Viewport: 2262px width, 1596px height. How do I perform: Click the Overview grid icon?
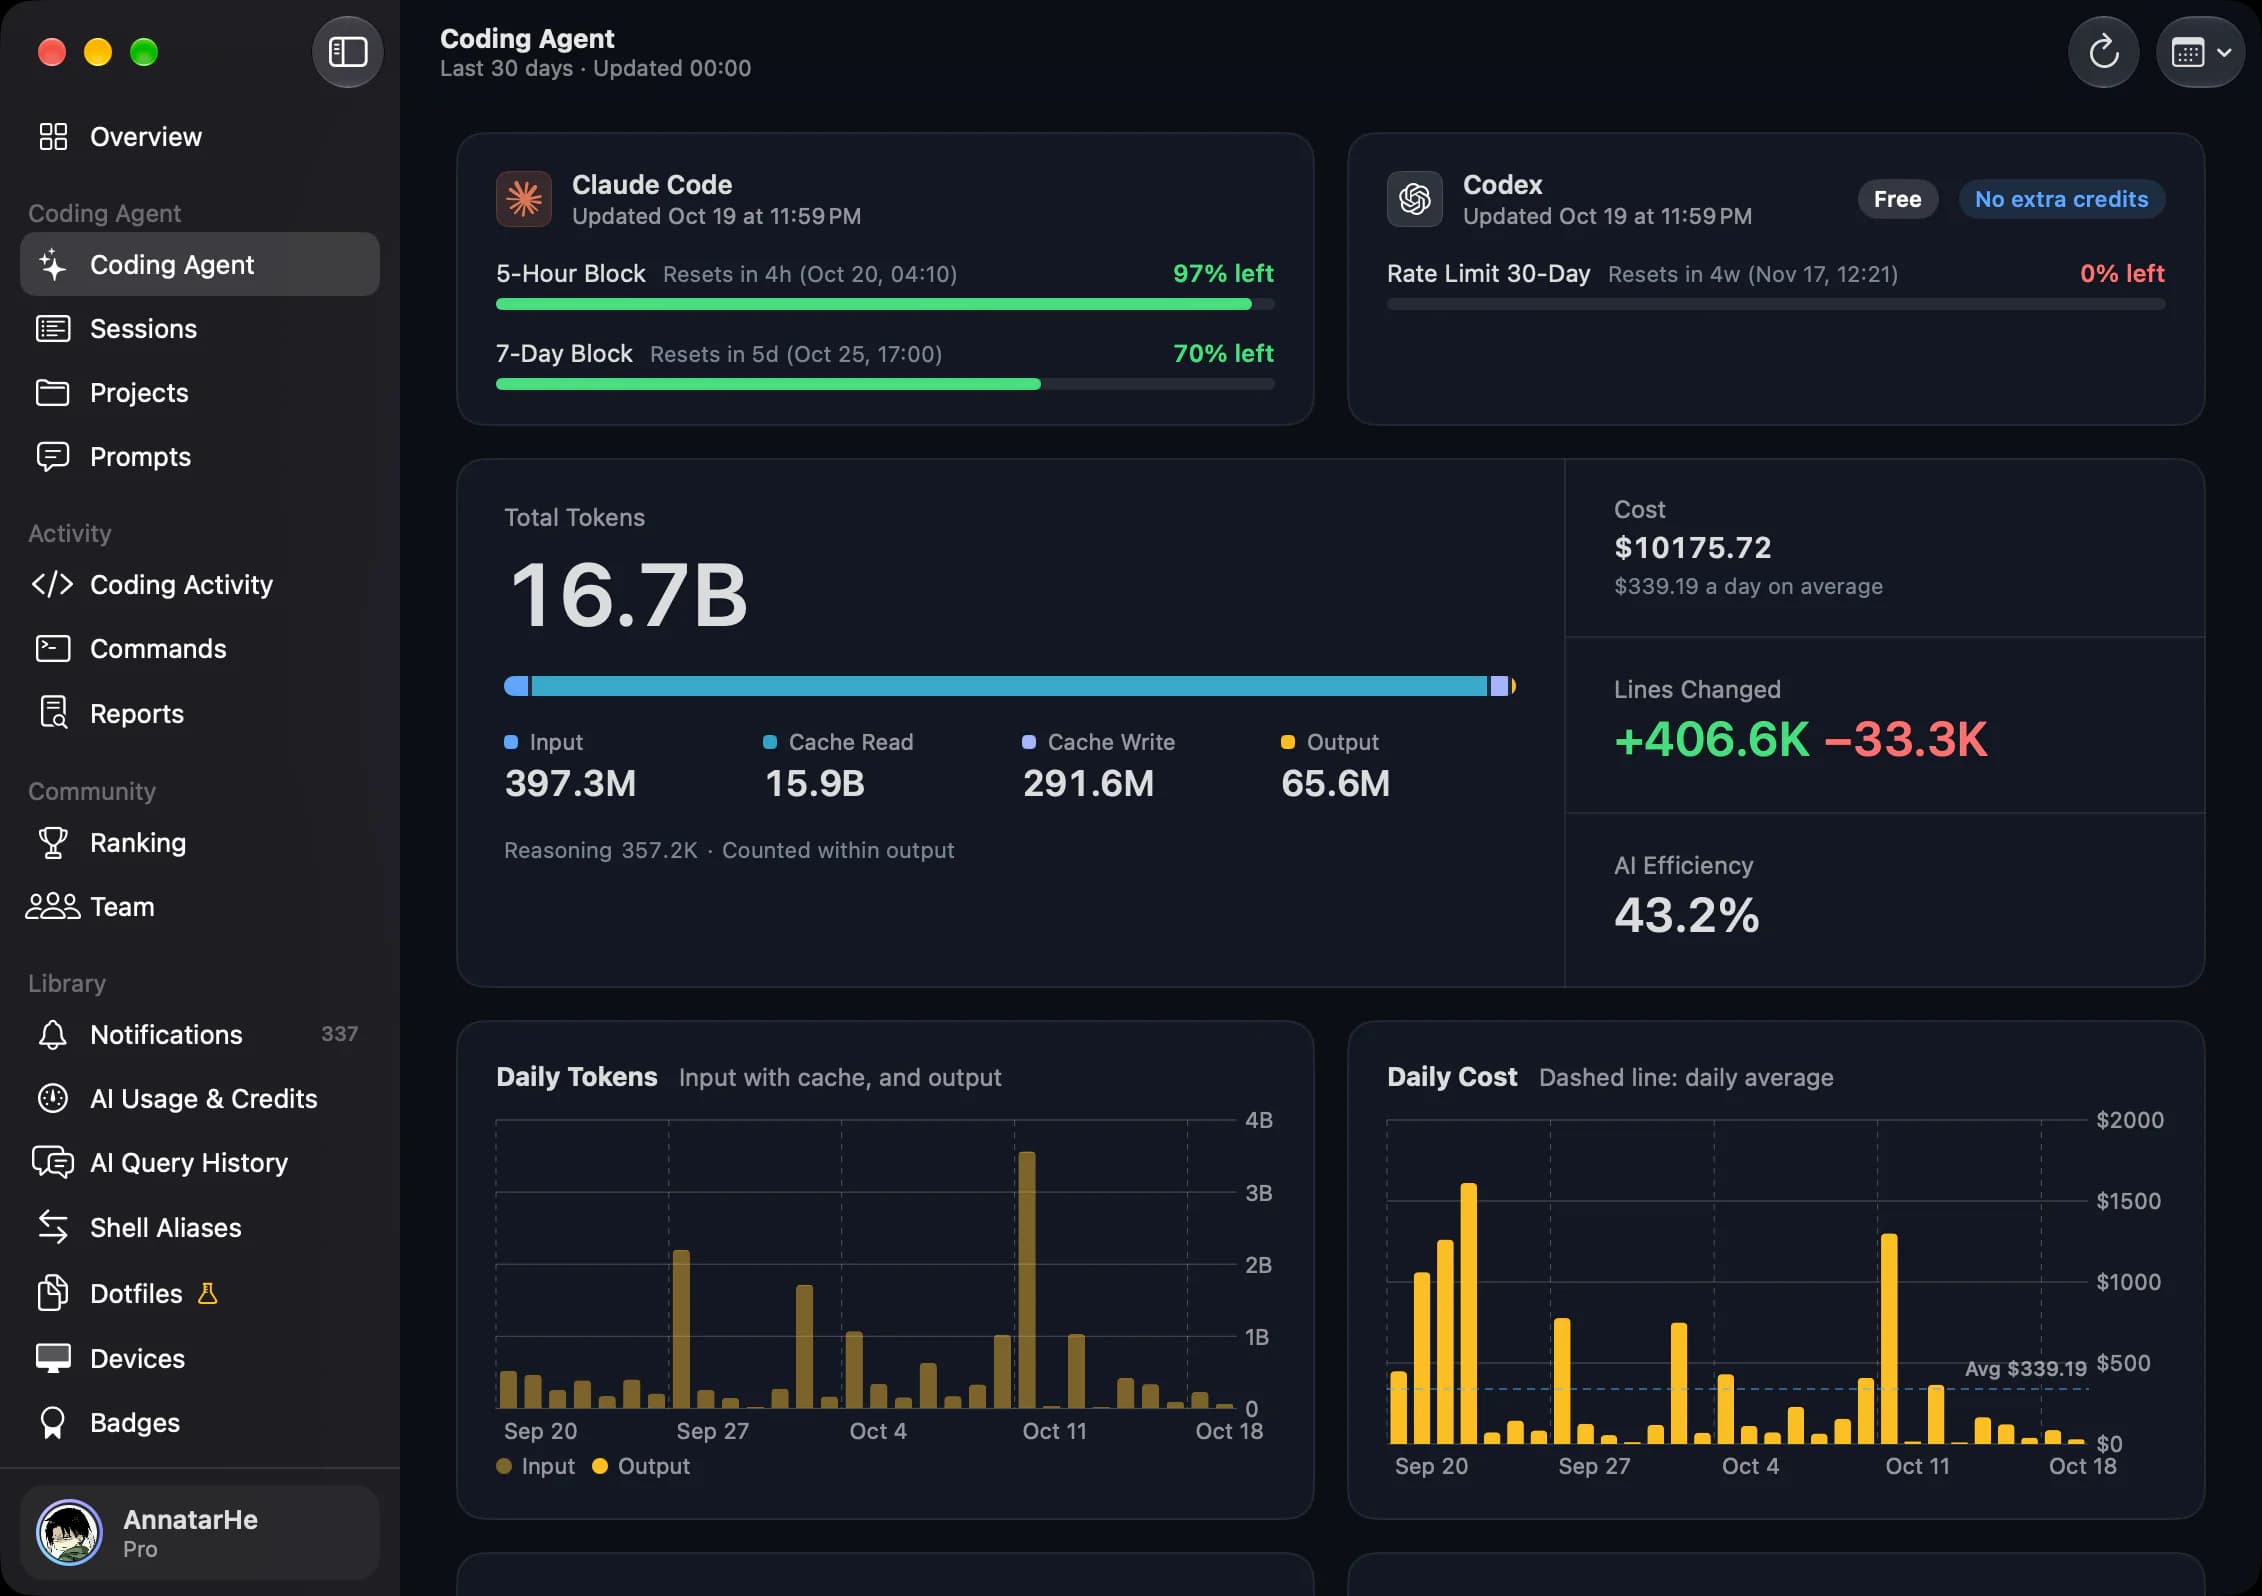tap(53, 137)
